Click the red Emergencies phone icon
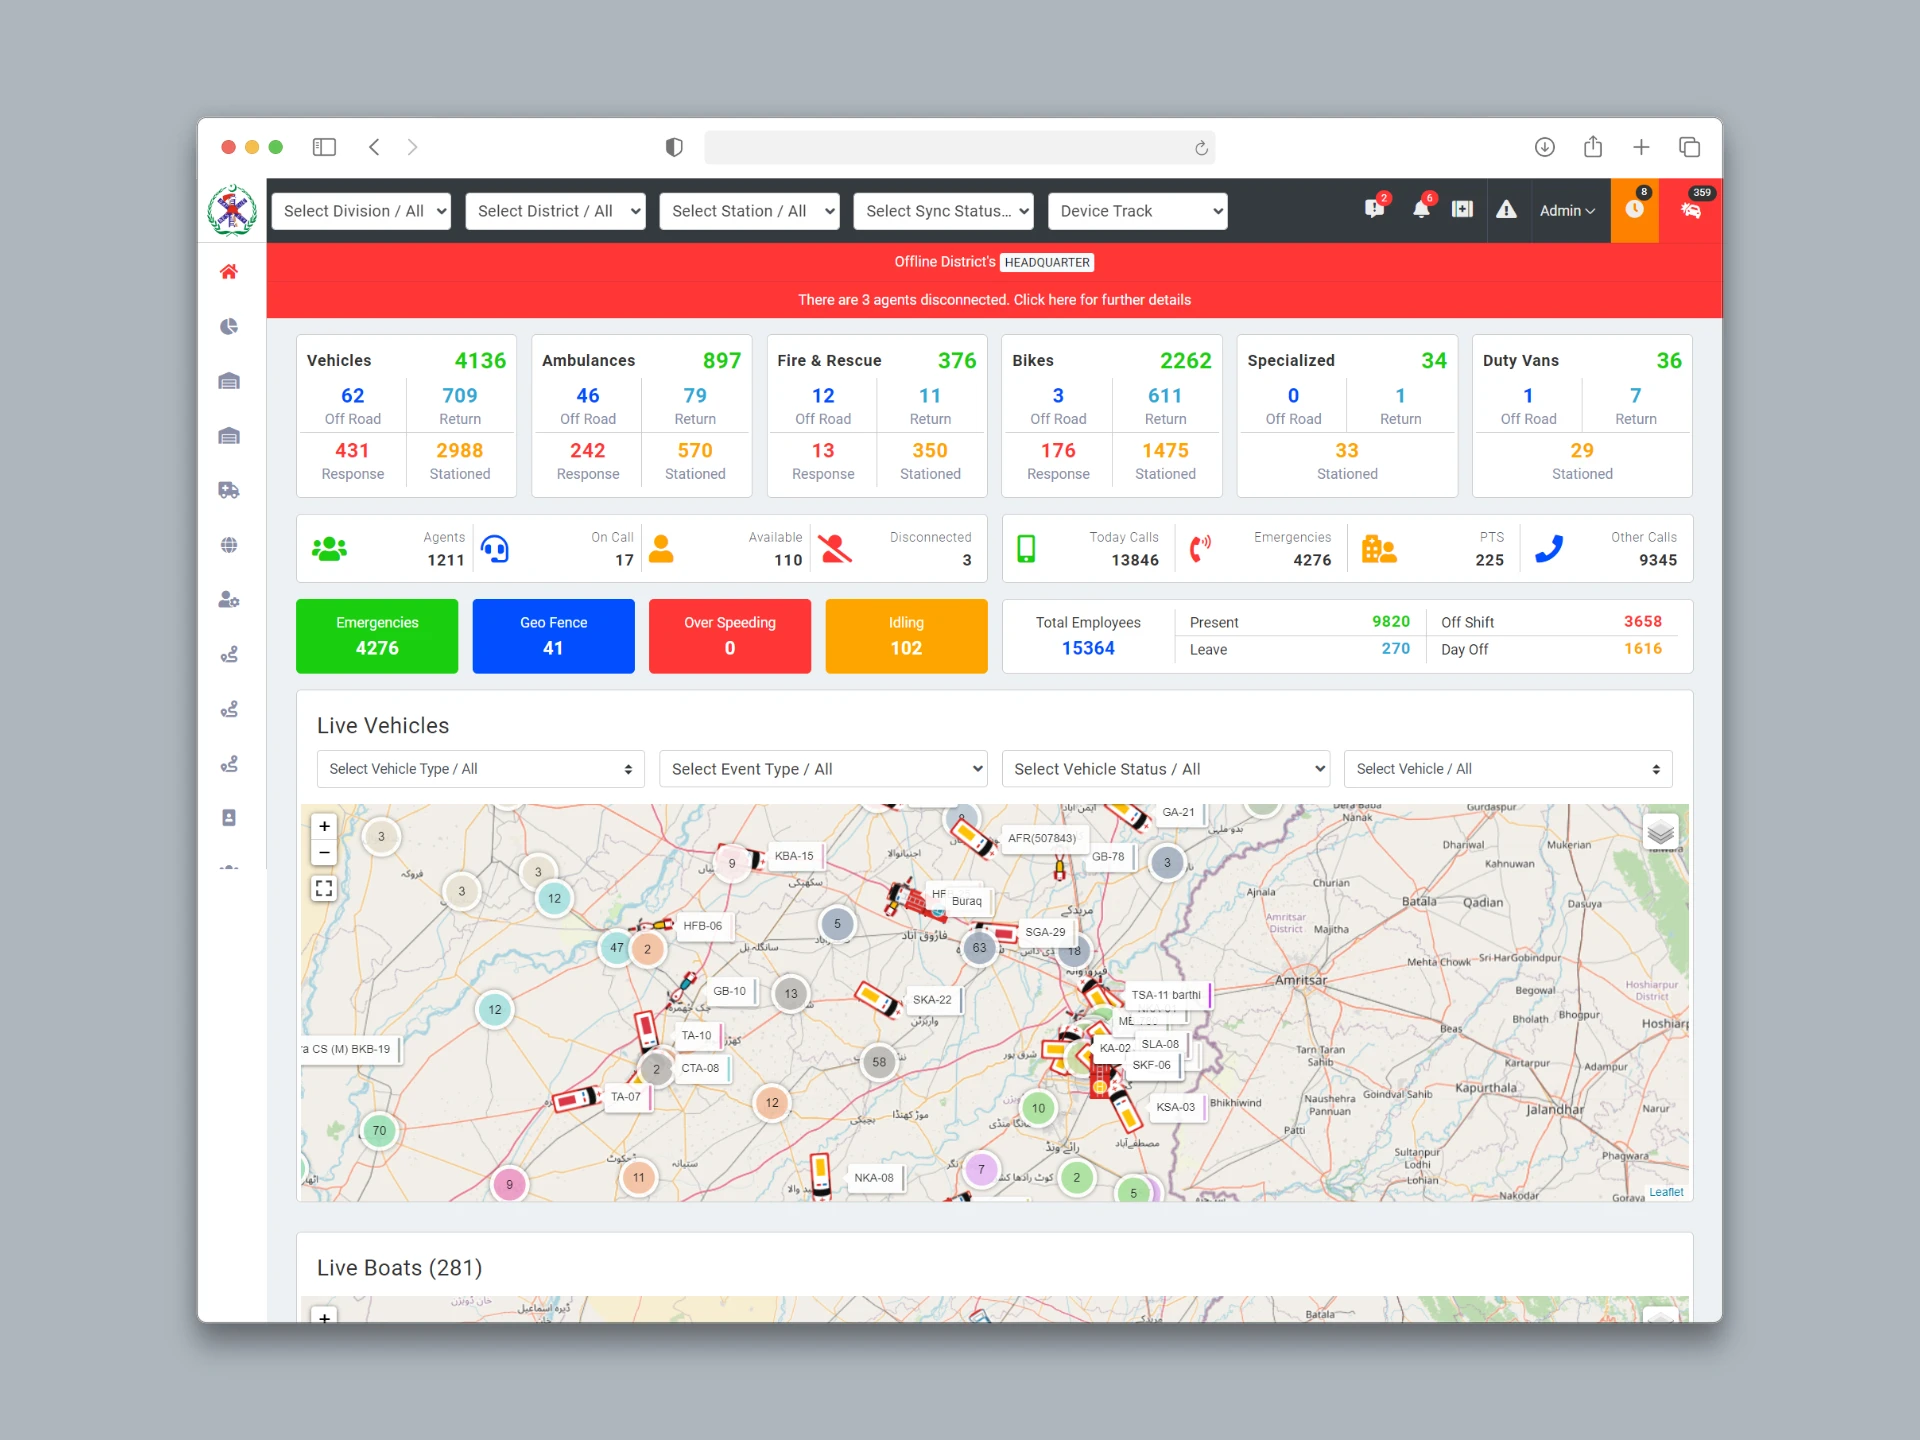1920x1440 pixels. click(x=1200, y=548)
